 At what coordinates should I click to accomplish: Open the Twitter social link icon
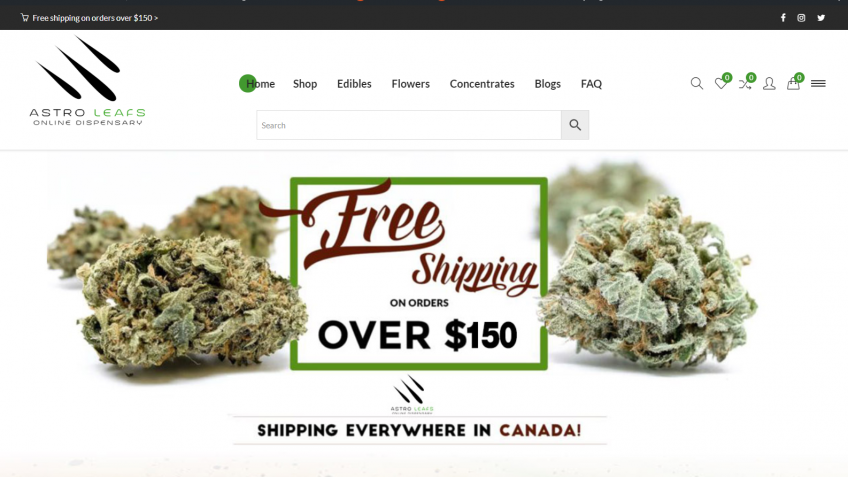821,18
